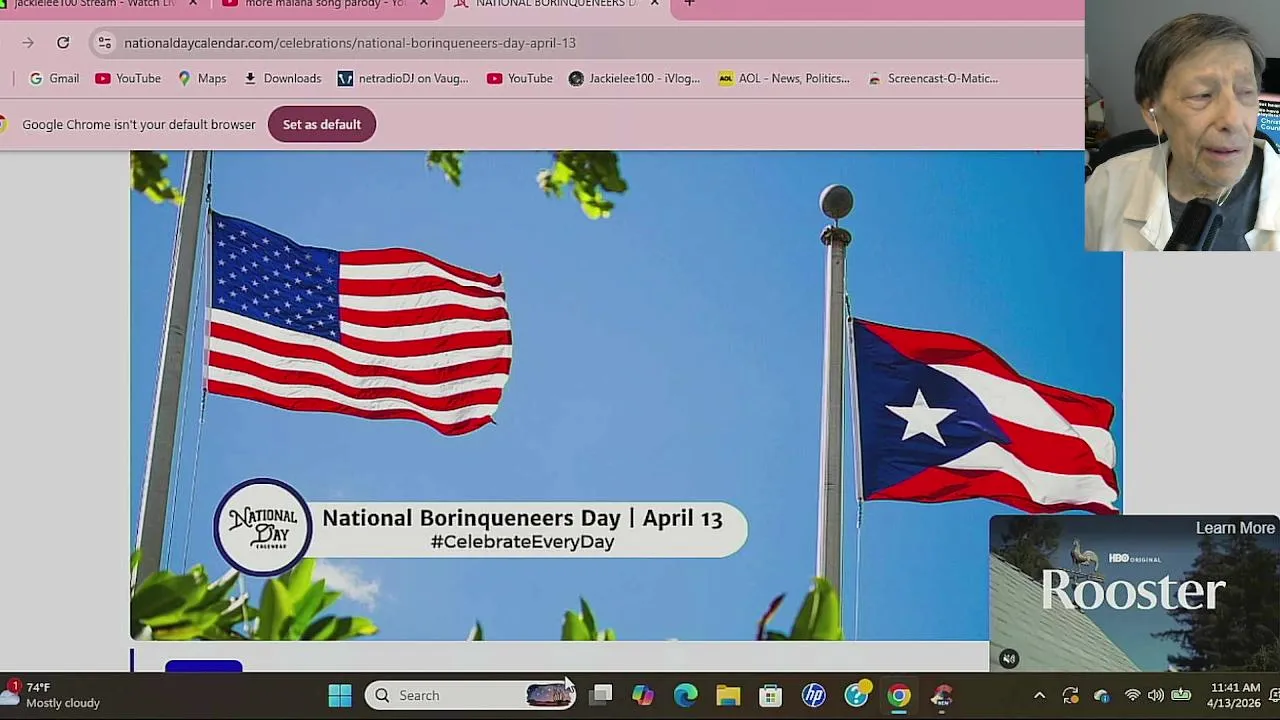1280x720 pixels.
Task: Close the more mañana song parody tab
Action: click(424, 4)
